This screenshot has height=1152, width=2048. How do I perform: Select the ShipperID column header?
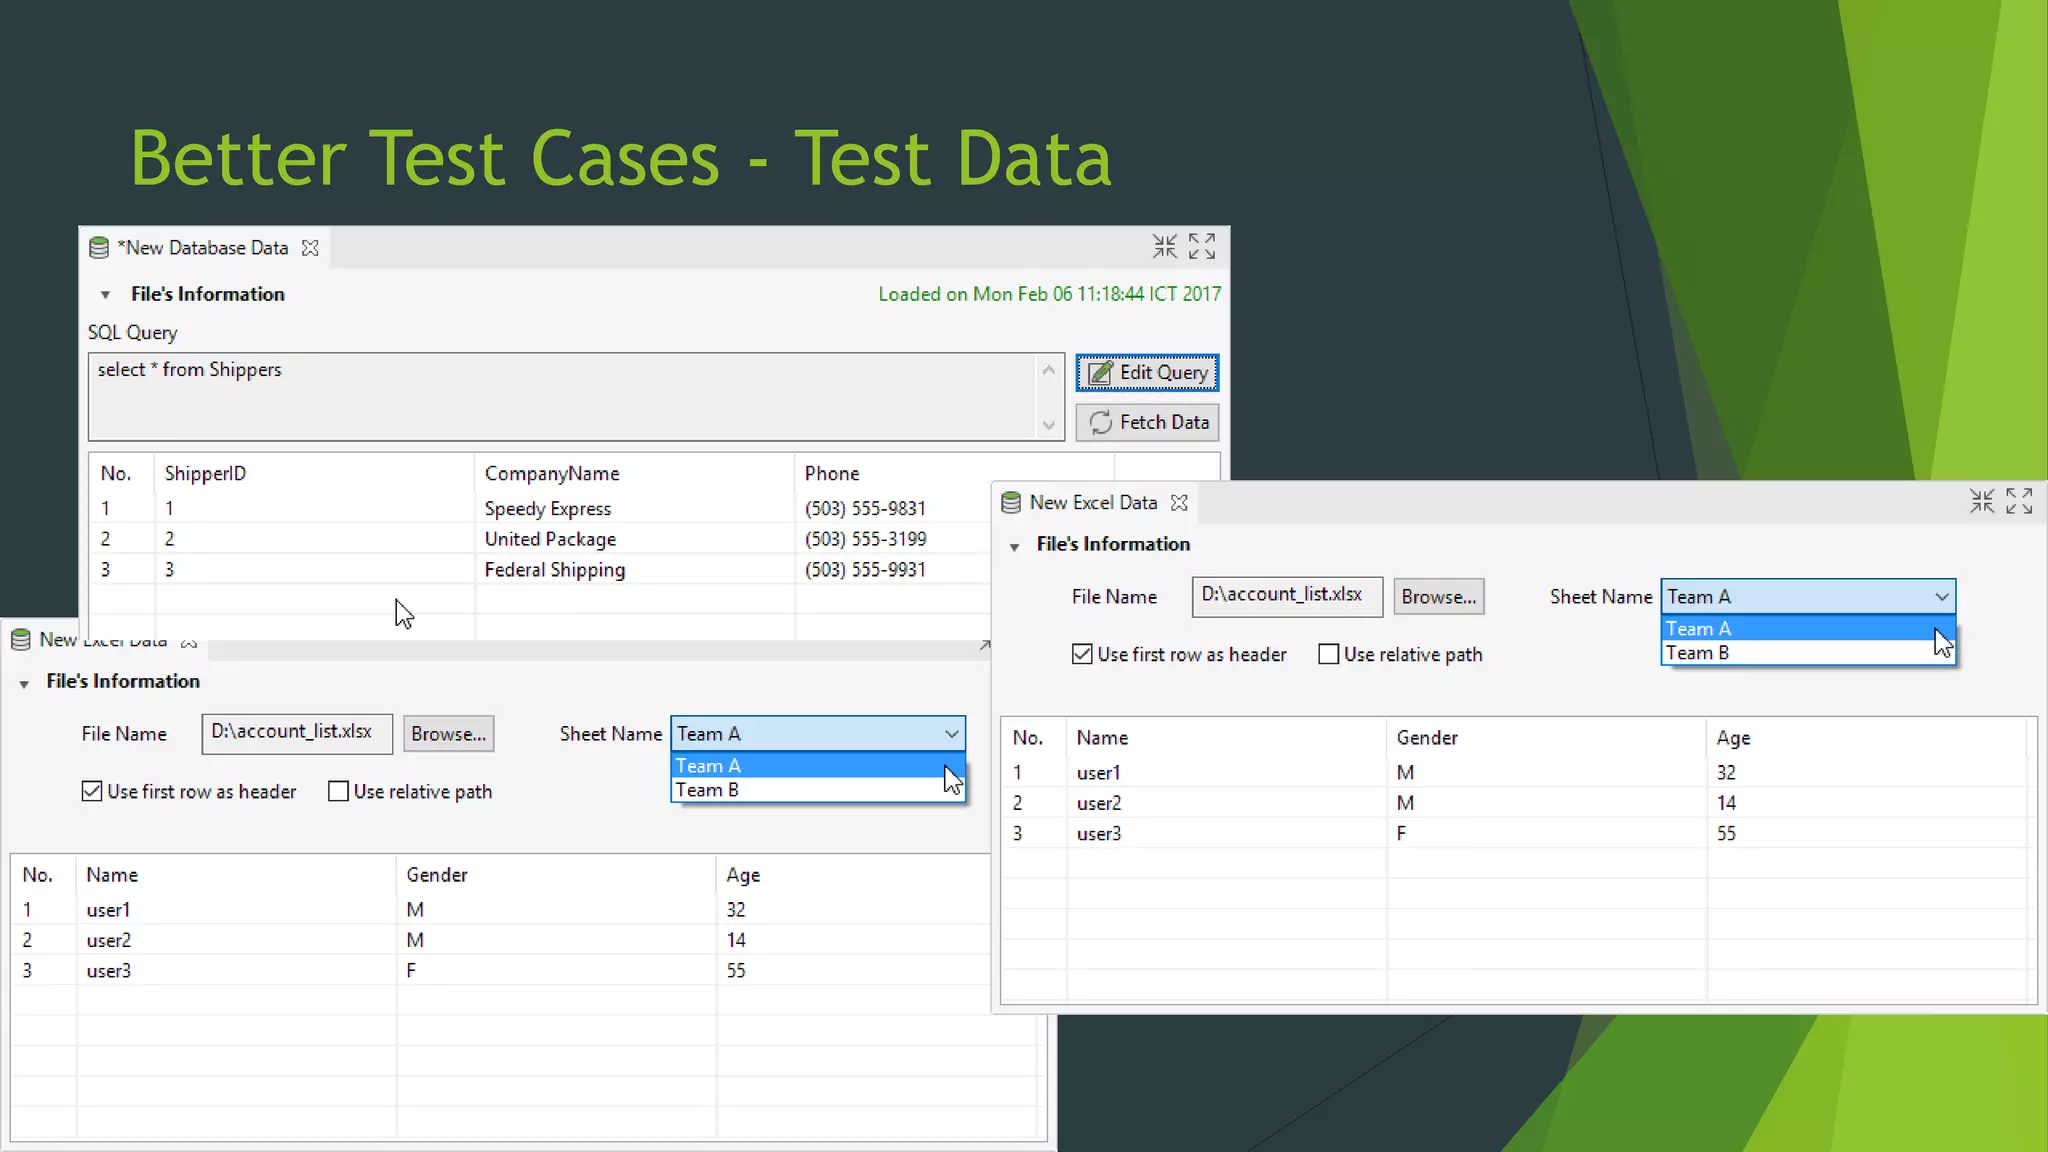(314, 473)
